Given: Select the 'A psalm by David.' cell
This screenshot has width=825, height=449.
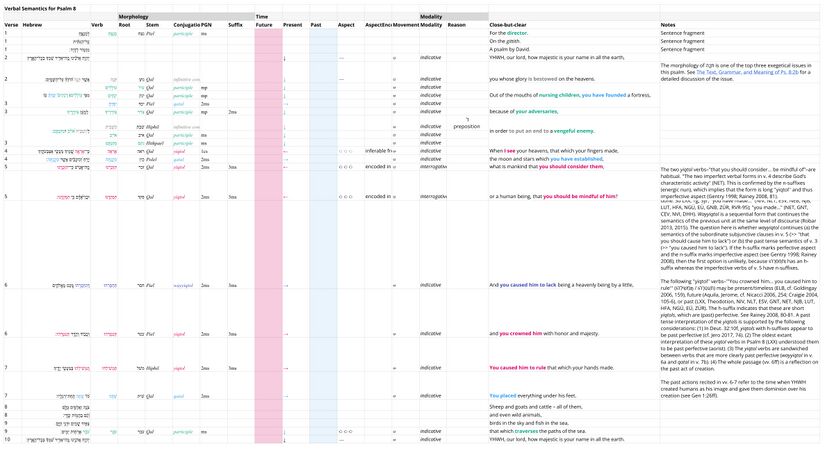Looking at the screenshot, I should [x=513, y=49].
